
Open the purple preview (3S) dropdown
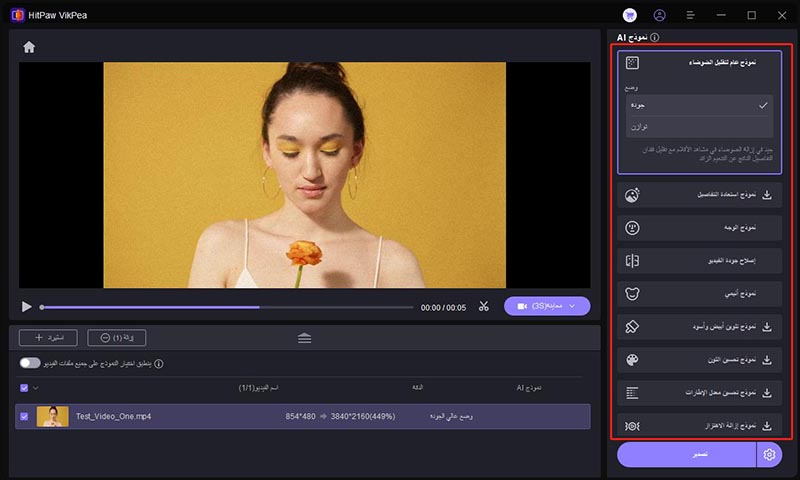[547, 306]
